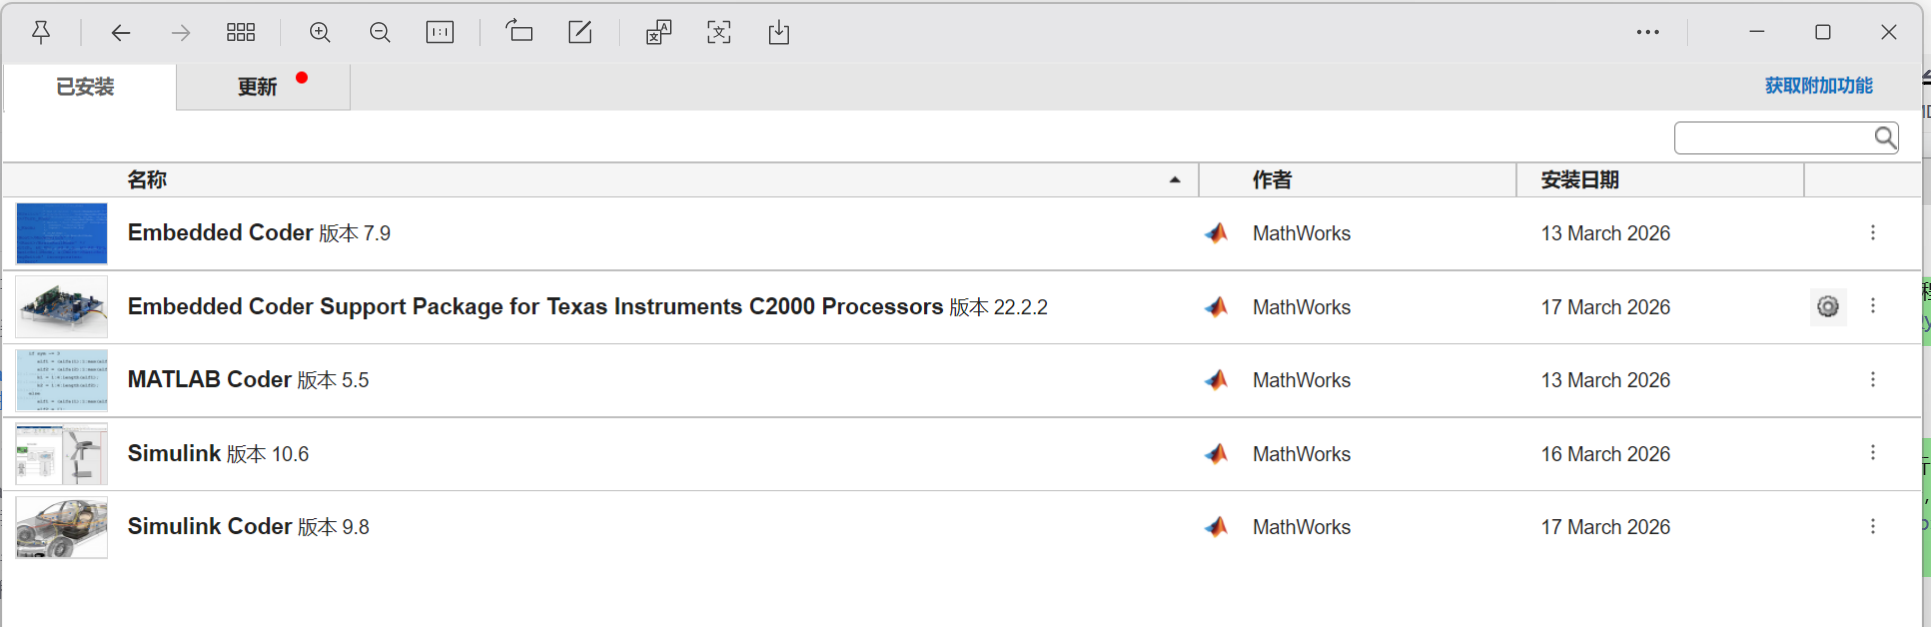Select Embedded Coder 版本 7.9 entry
This screenshot has width=1931, height=627.
coord(259,233)
